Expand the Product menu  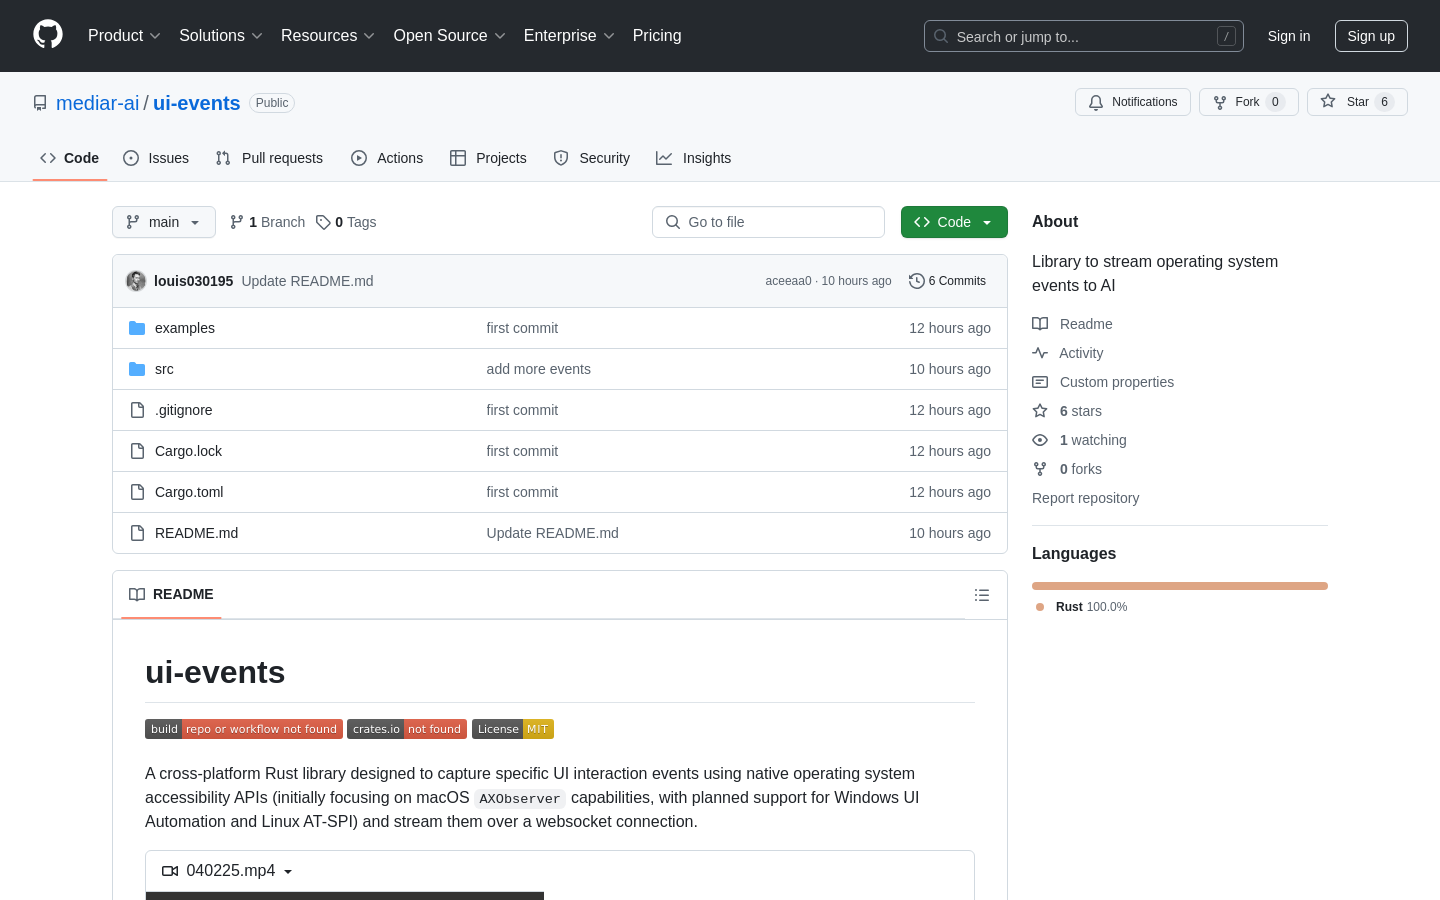click(x=124, y=35)
